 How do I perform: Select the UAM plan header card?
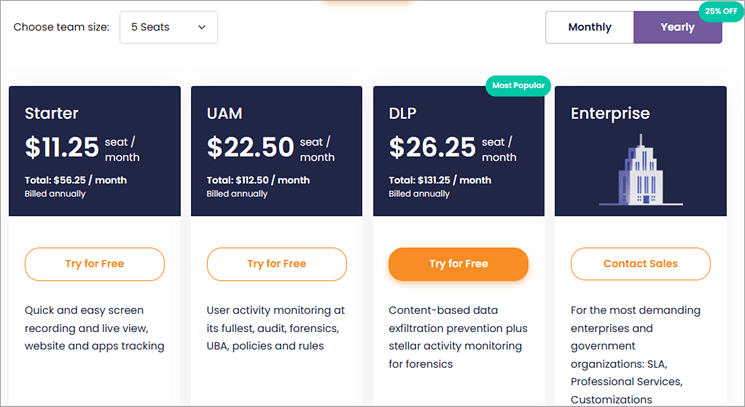pyautogui.click(x=276, y=150)
